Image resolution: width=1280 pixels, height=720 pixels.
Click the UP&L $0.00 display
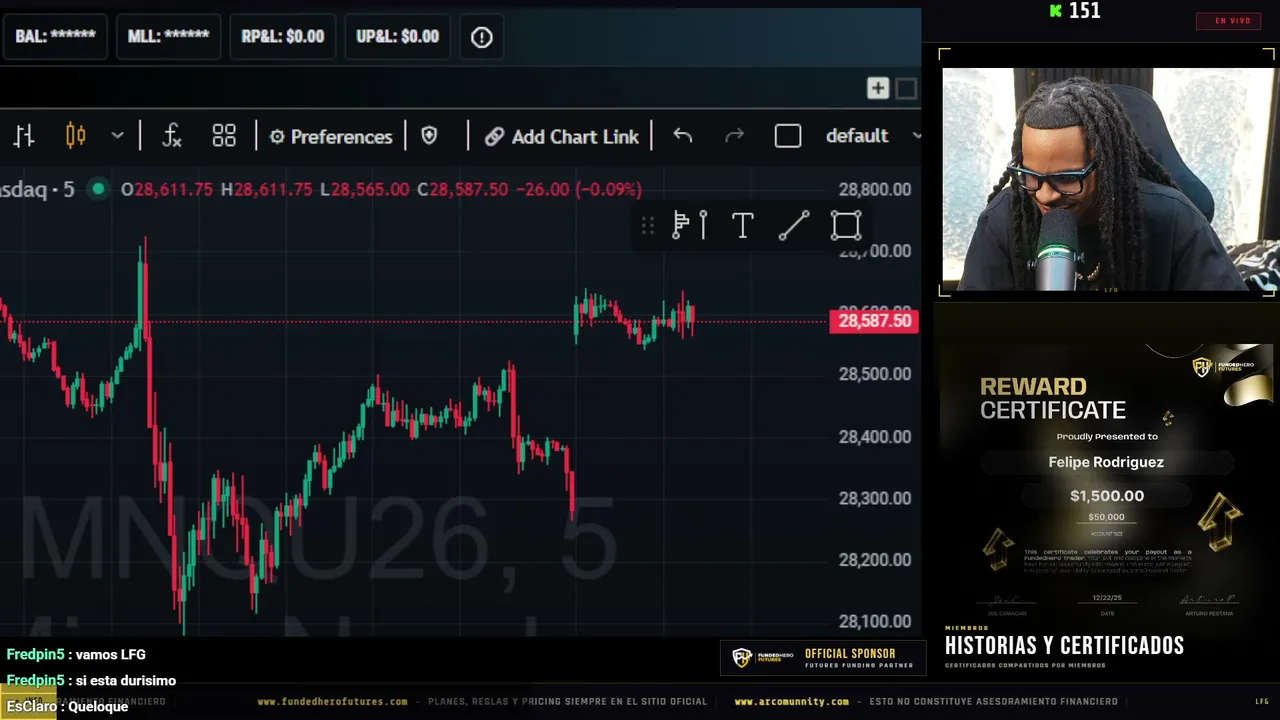coord(398,37)
